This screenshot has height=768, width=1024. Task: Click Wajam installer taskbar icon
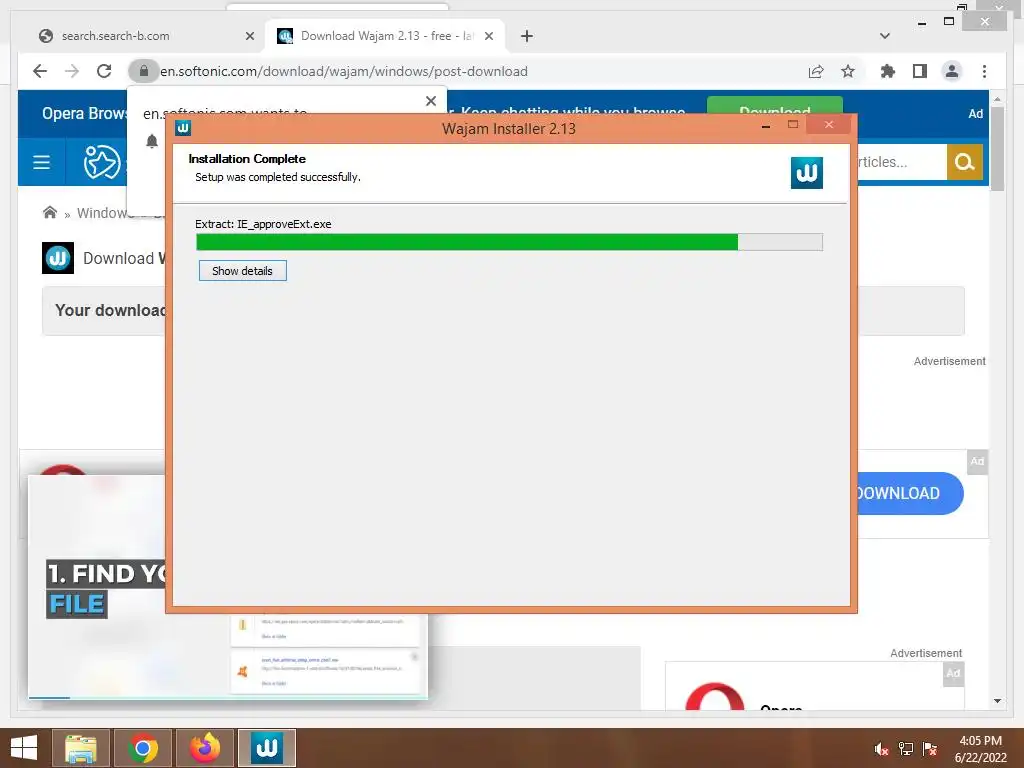point(266,748)
